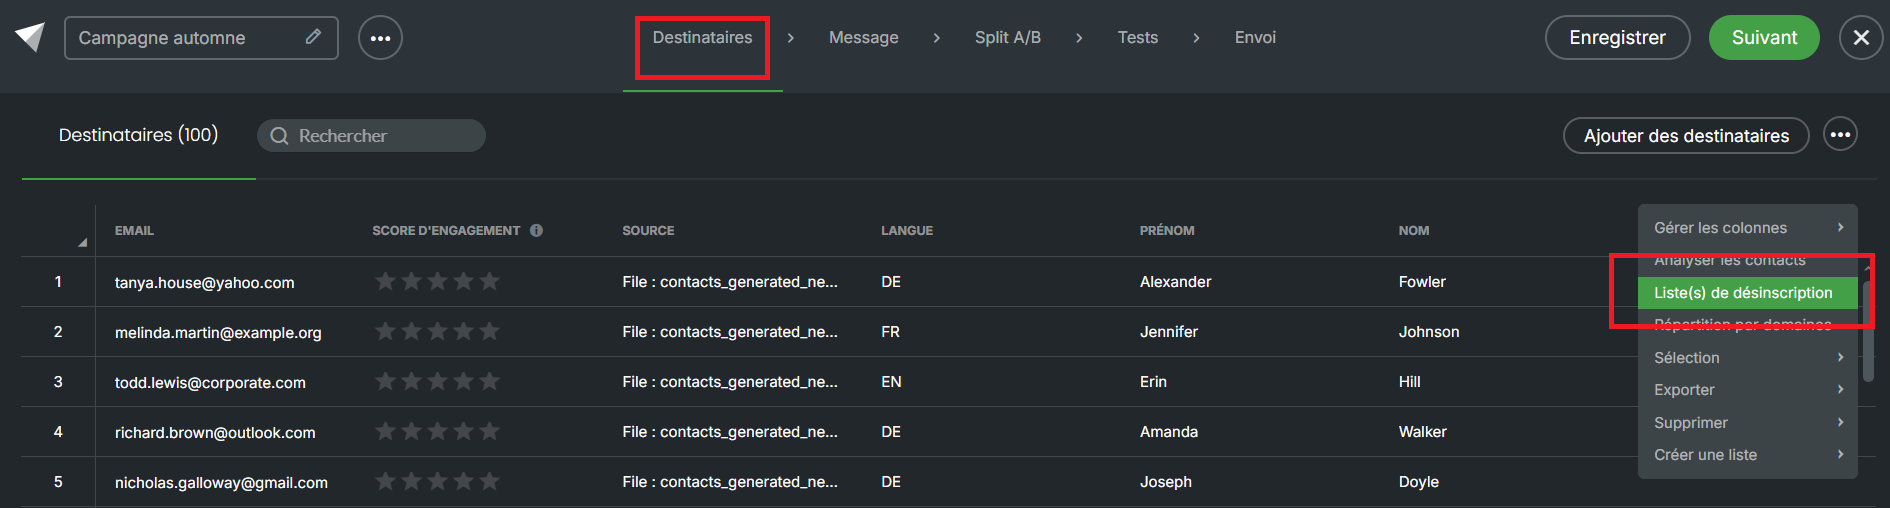Screen dimensions: 1890x508
Task: Click the select-all corner triangle in table
Action: 82,242
